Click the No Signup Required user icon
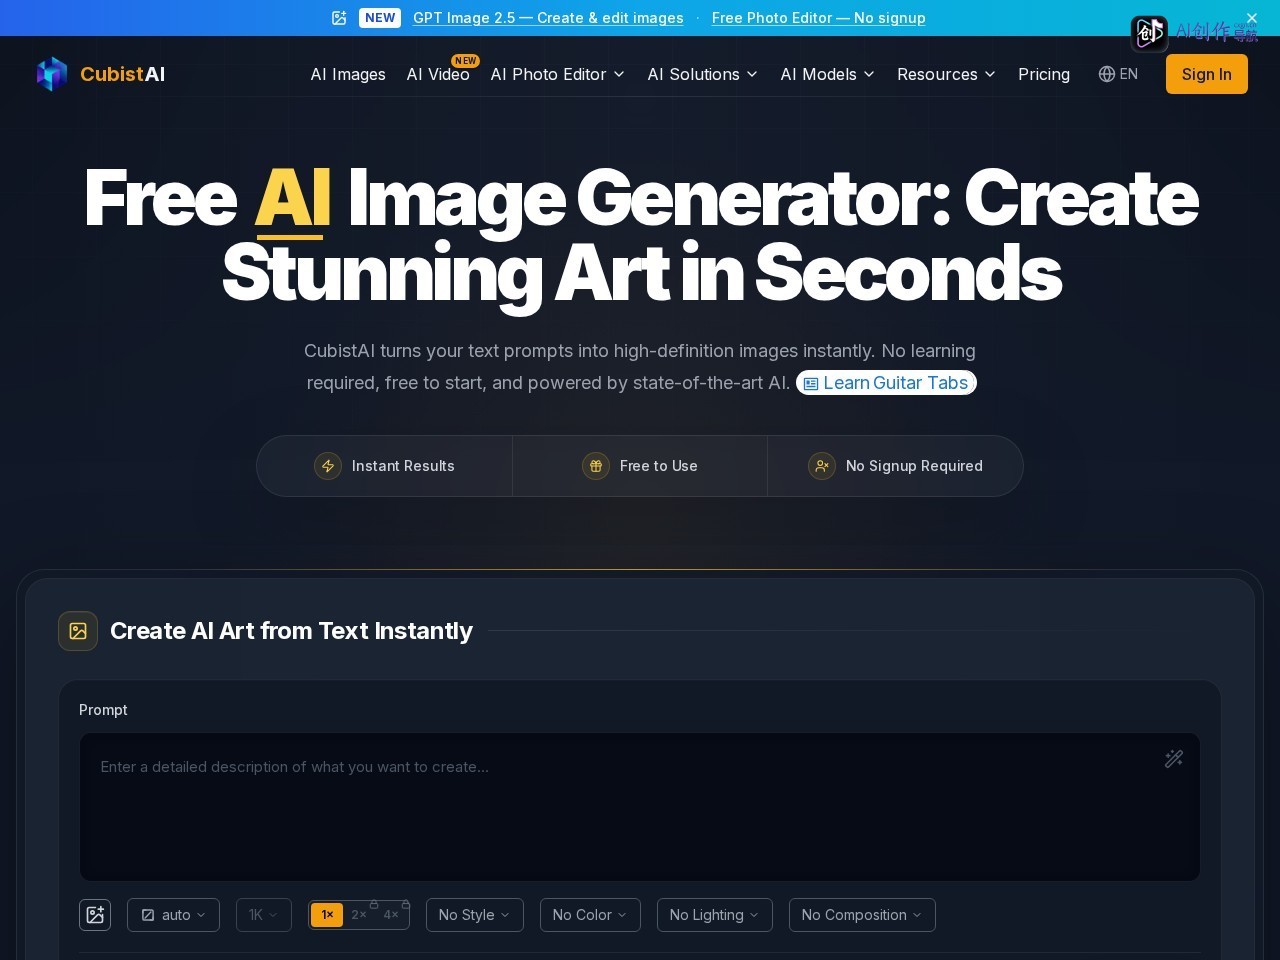Image resolution: width=1280 pixels, height=960 pixels. click(822, 466)
